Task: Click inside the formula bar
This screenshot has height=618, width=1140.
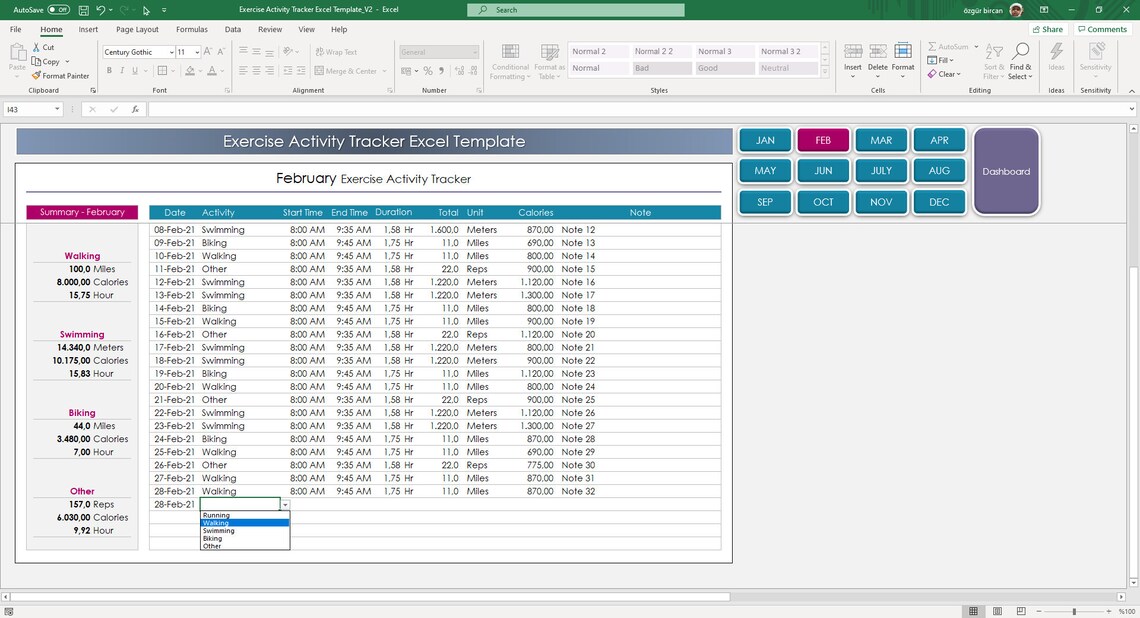Action: point(400,109)
